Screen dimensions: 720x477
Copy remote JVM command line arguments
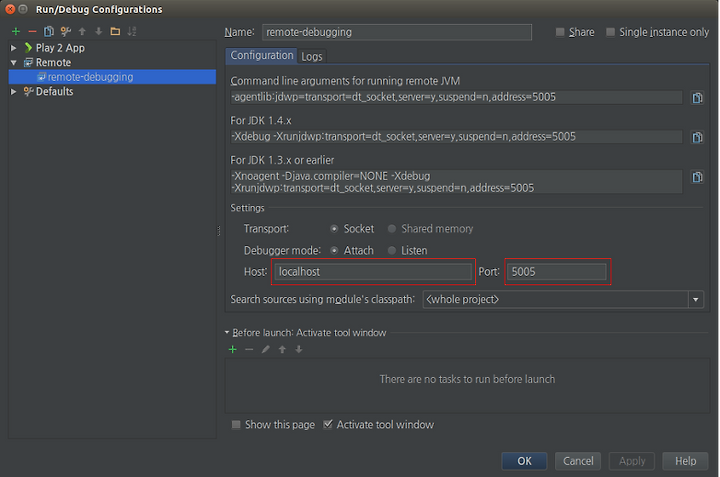[697, 97]
